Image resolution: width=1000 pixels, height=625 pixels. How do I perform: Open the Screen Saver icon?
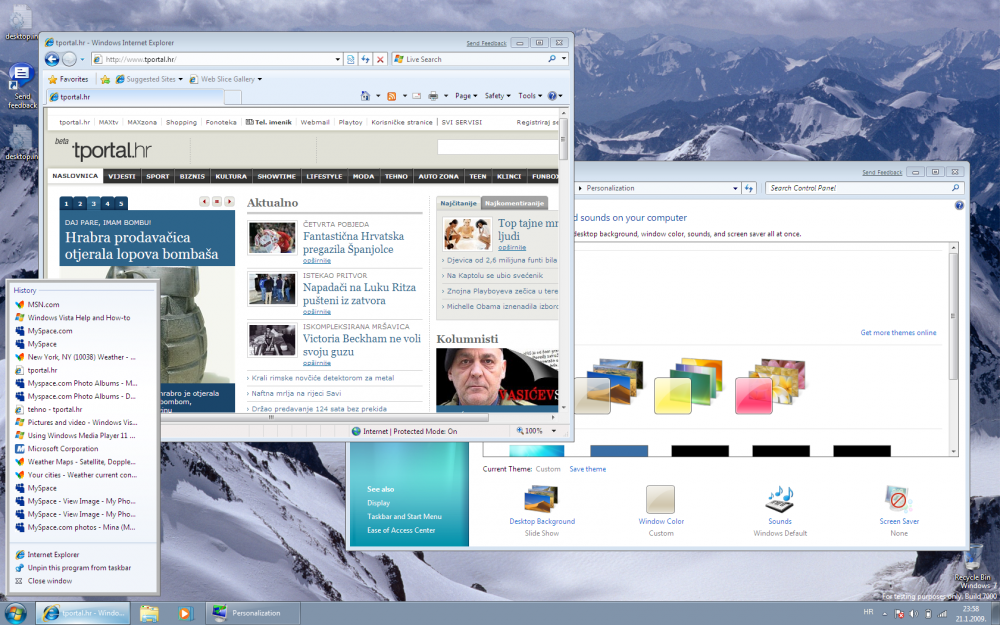coord(899,499)
